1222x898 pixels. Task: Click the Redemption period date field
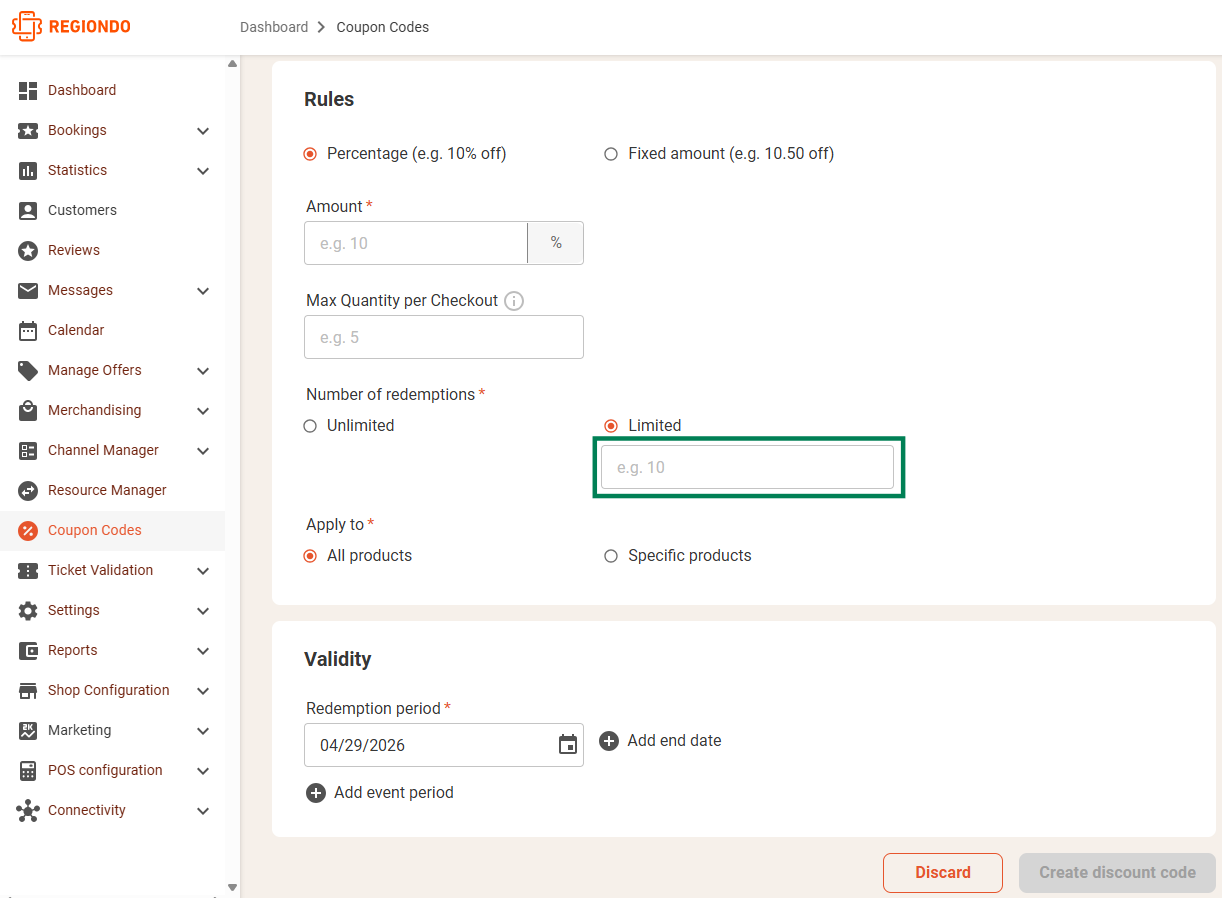coord(444,745)
